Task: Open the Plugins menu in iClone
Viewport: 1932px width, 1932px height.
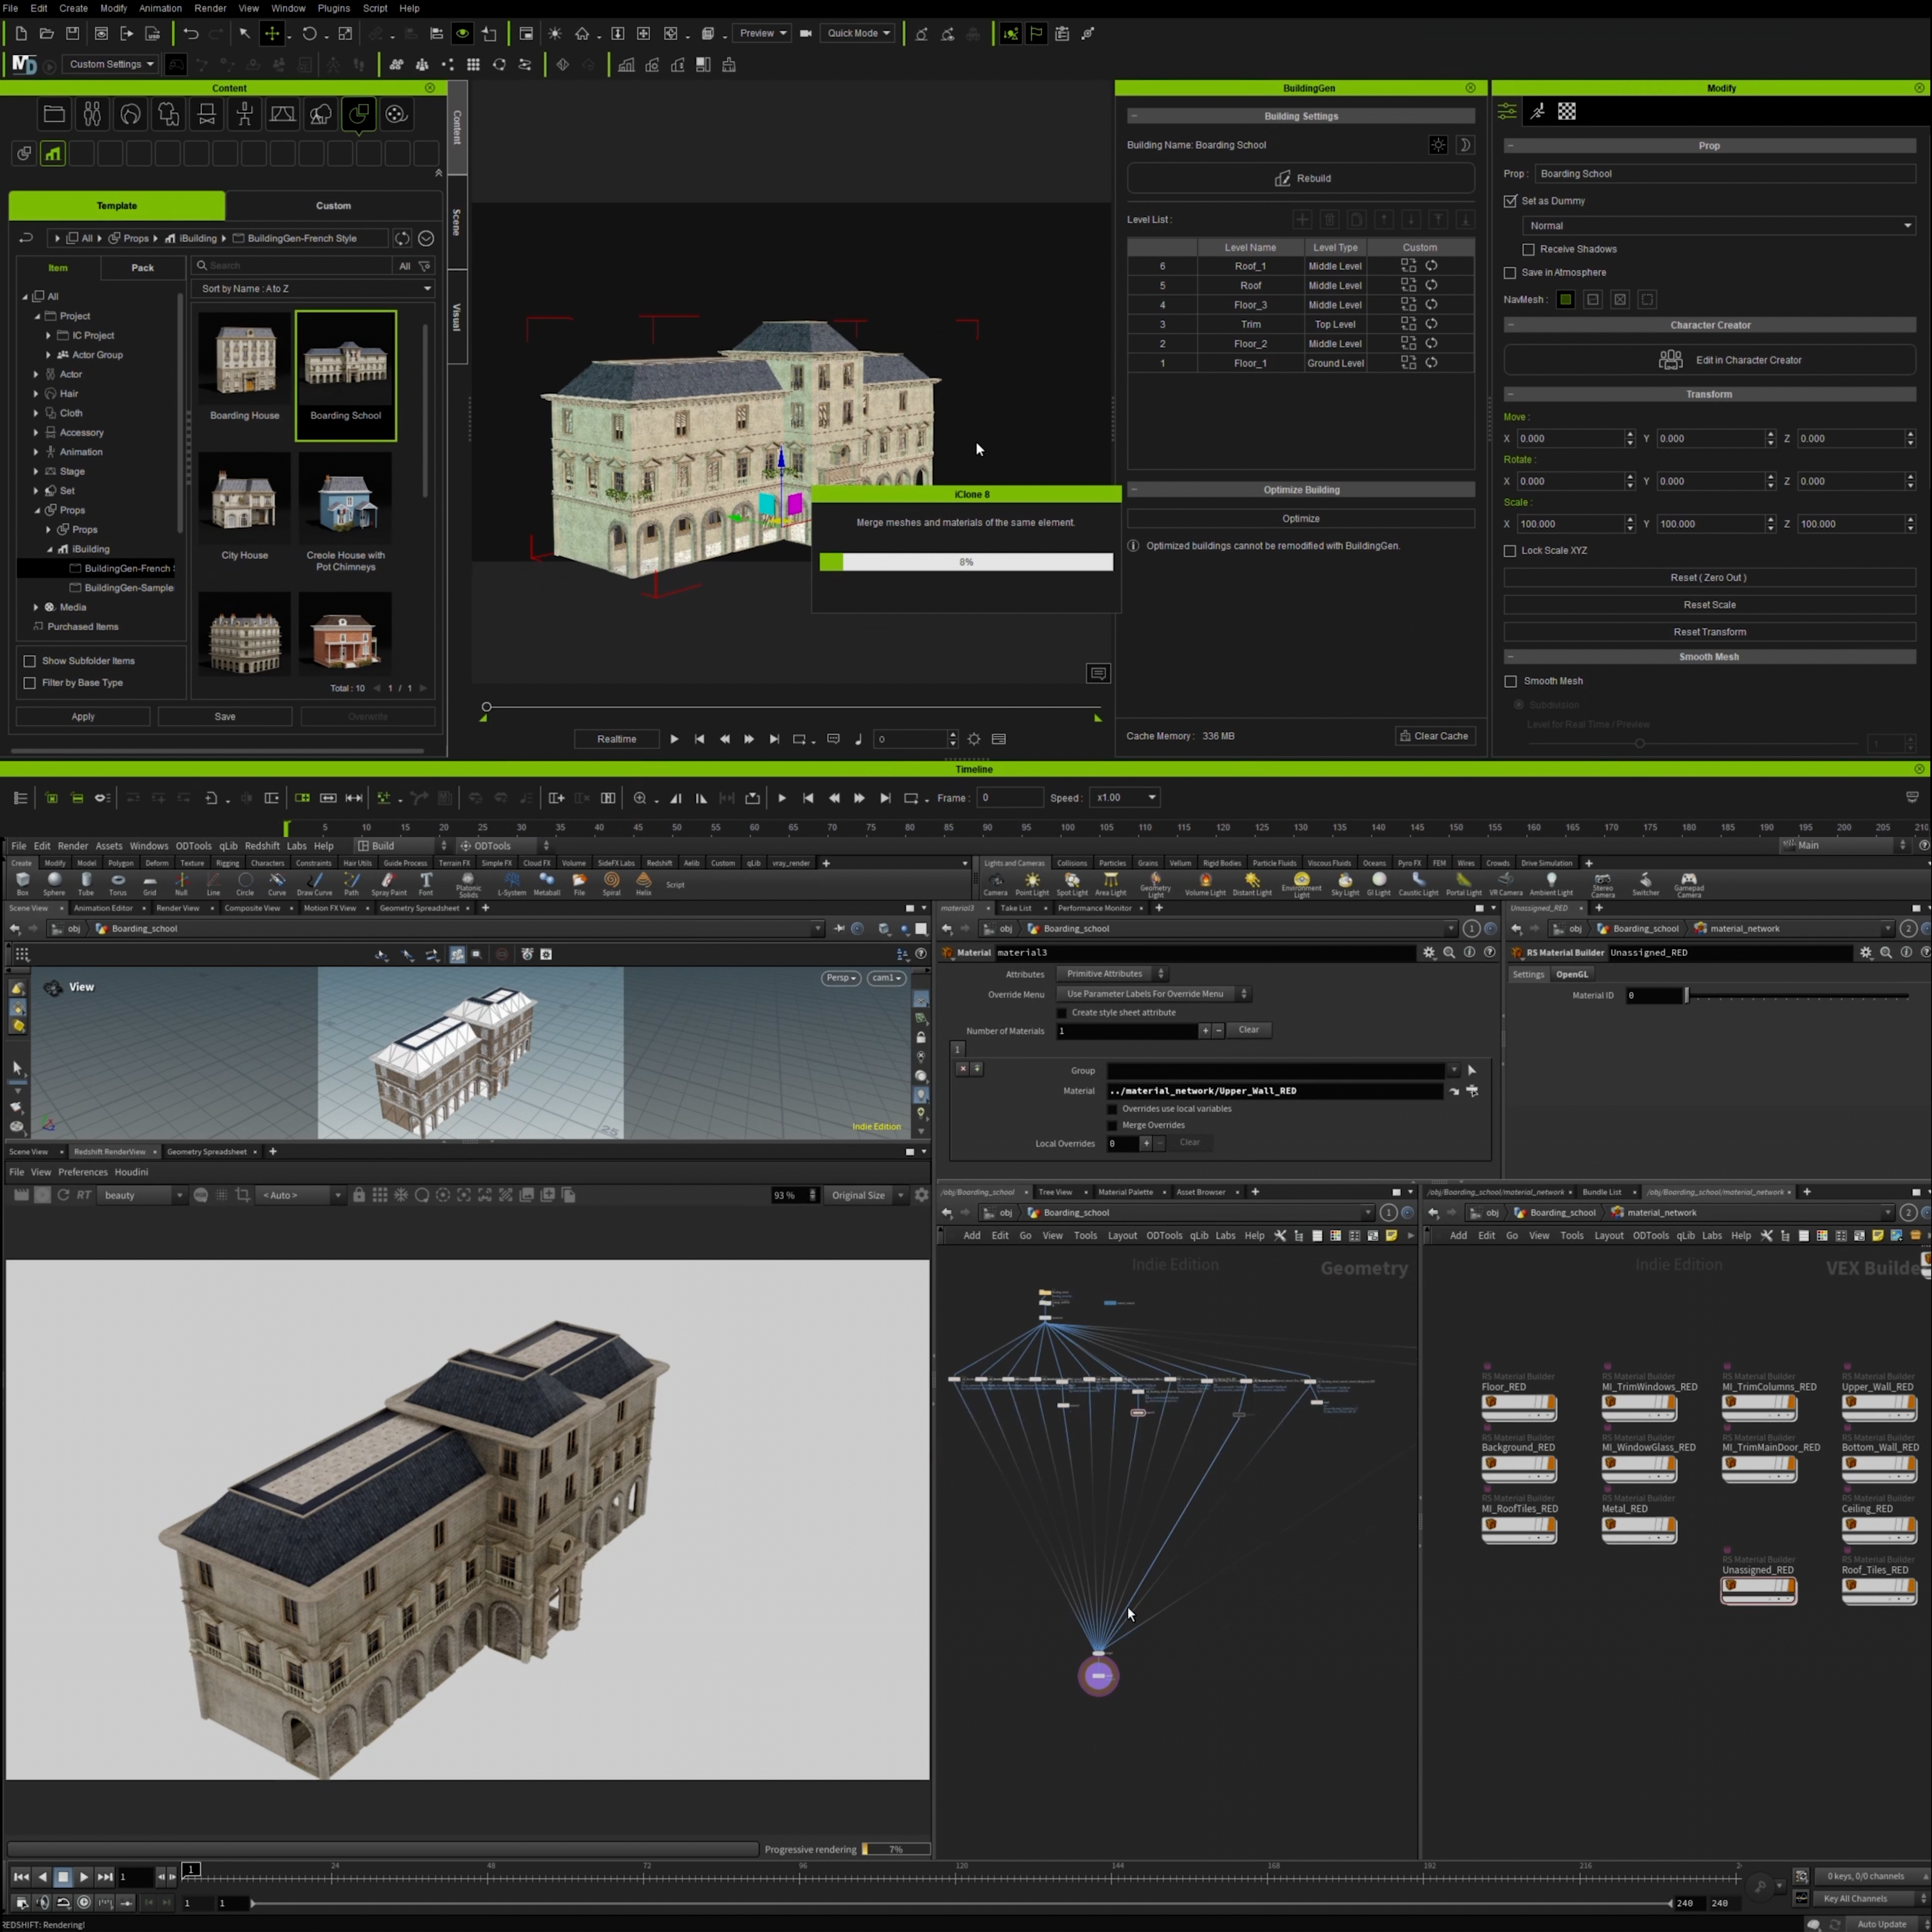Action: (x=333, y=8)
